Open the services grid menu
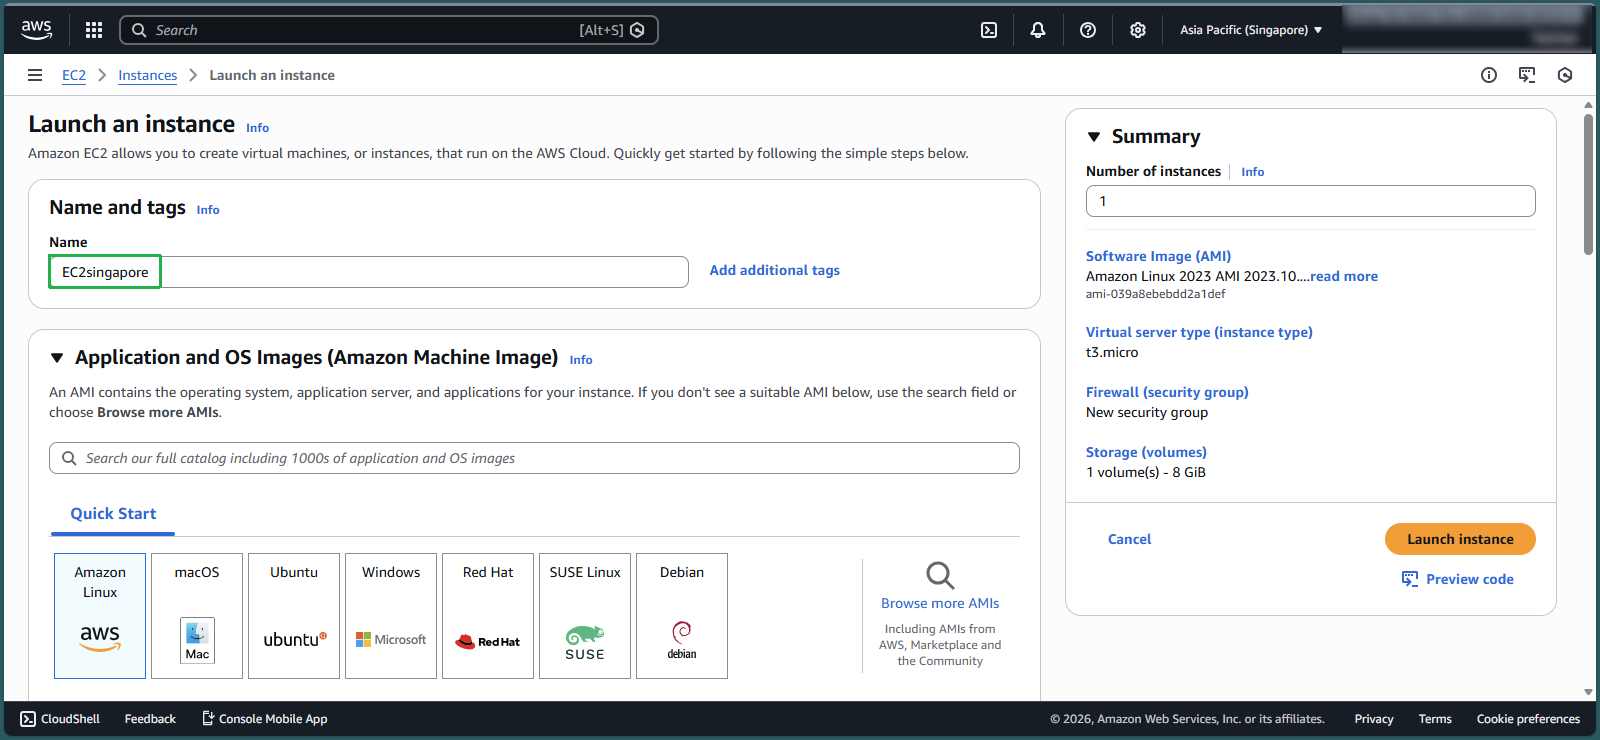The image size is (1600, 740). pyautogui.click(x=94, y=30)
